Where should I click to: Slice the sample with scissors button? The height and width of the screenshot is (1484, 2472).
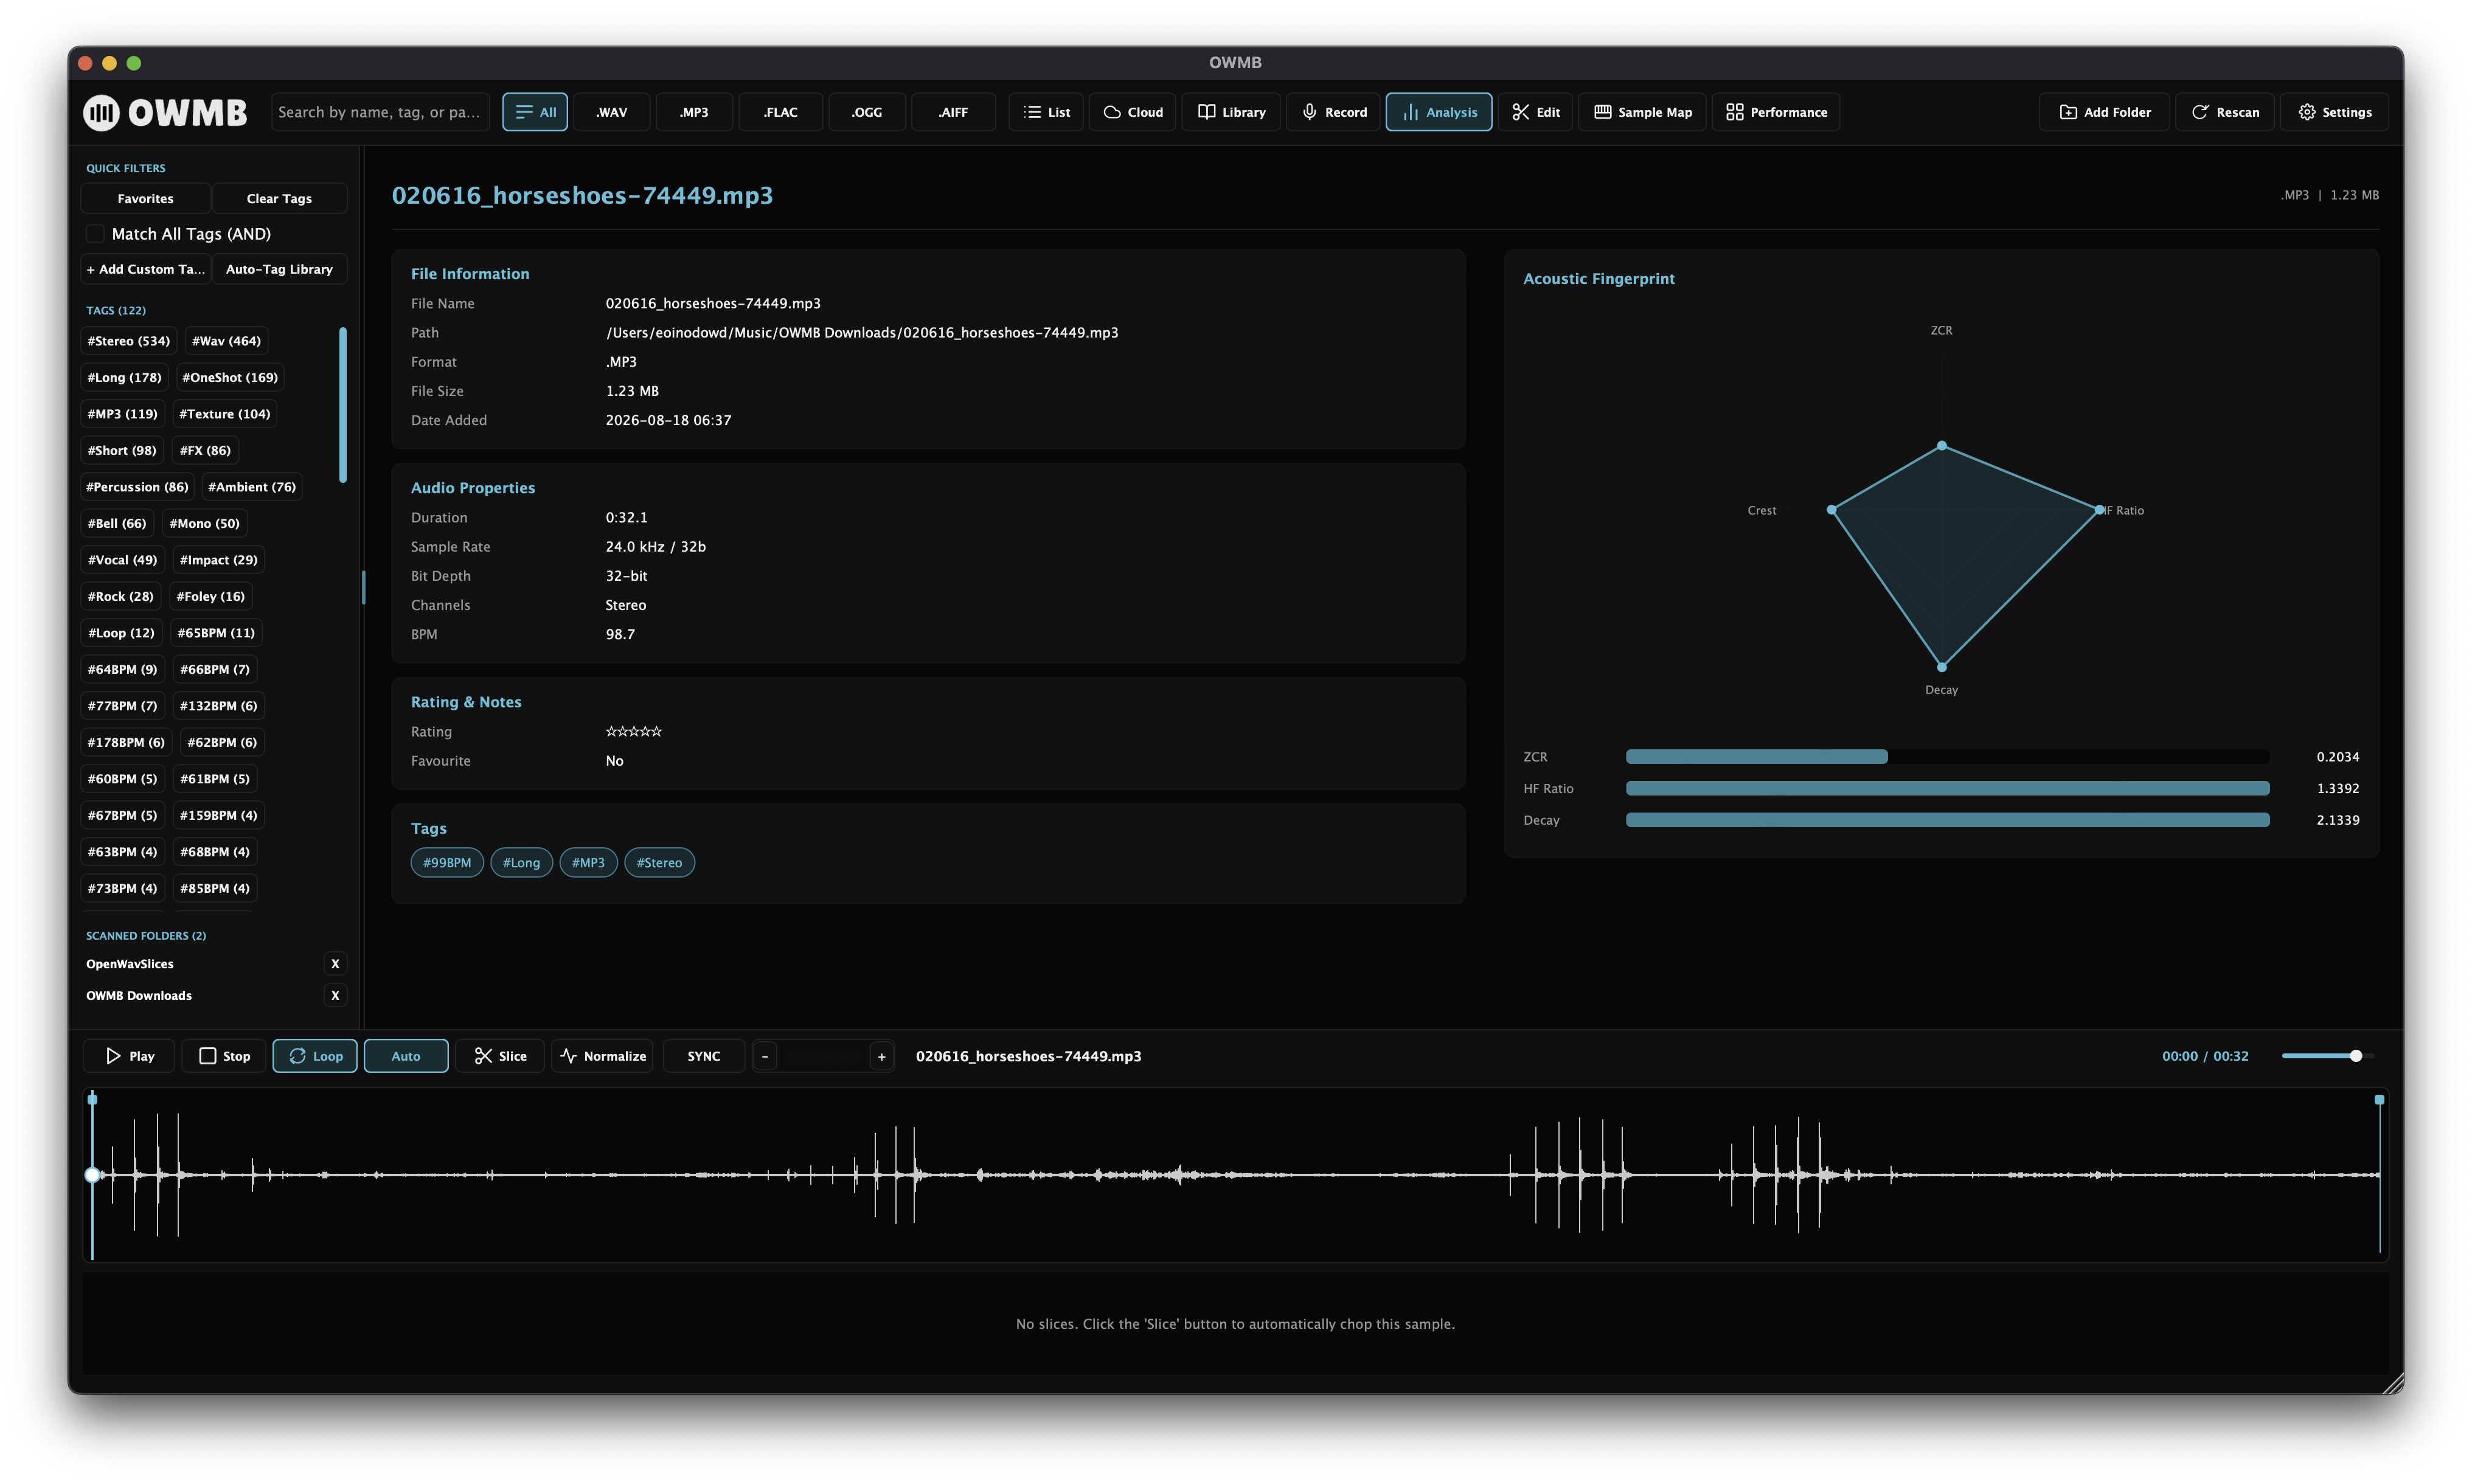pos(500,1056)
